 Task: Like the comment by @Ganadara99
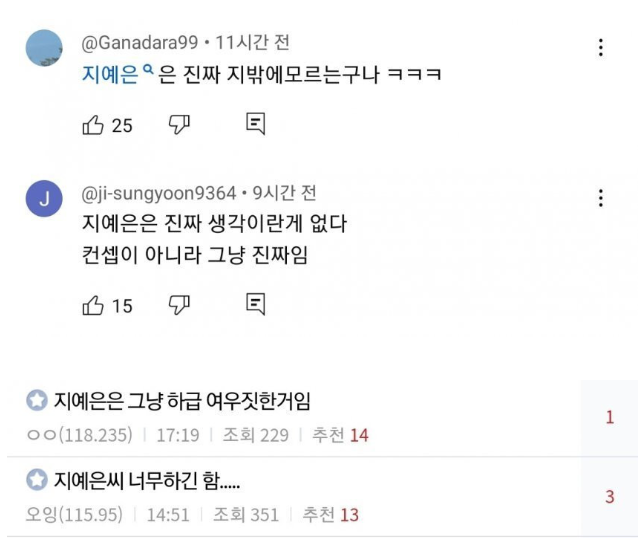point(93,125)
